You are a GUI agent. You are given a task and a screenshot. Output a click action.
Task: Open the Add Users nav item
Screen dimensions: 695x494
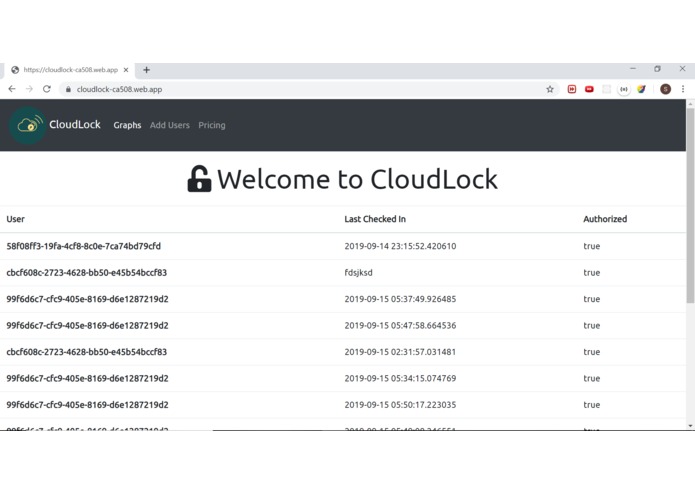tap(170, 125)
